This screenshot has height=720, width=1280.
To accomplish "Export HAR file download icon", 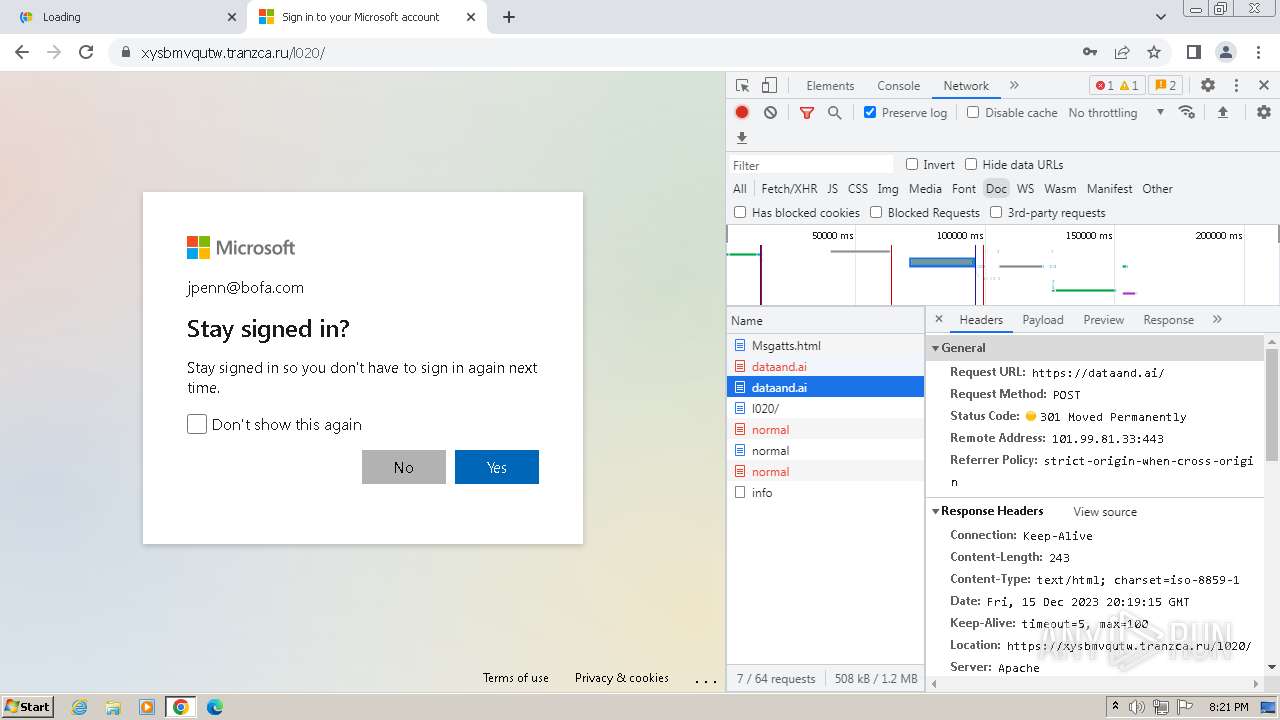I will point(742,138).
